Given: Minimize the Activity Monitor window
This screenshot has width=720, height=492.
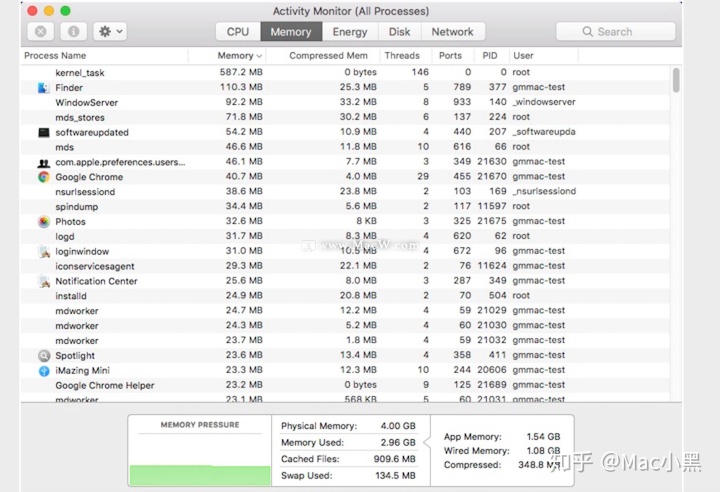Looking at the screenshot, I should coord(49,11).
